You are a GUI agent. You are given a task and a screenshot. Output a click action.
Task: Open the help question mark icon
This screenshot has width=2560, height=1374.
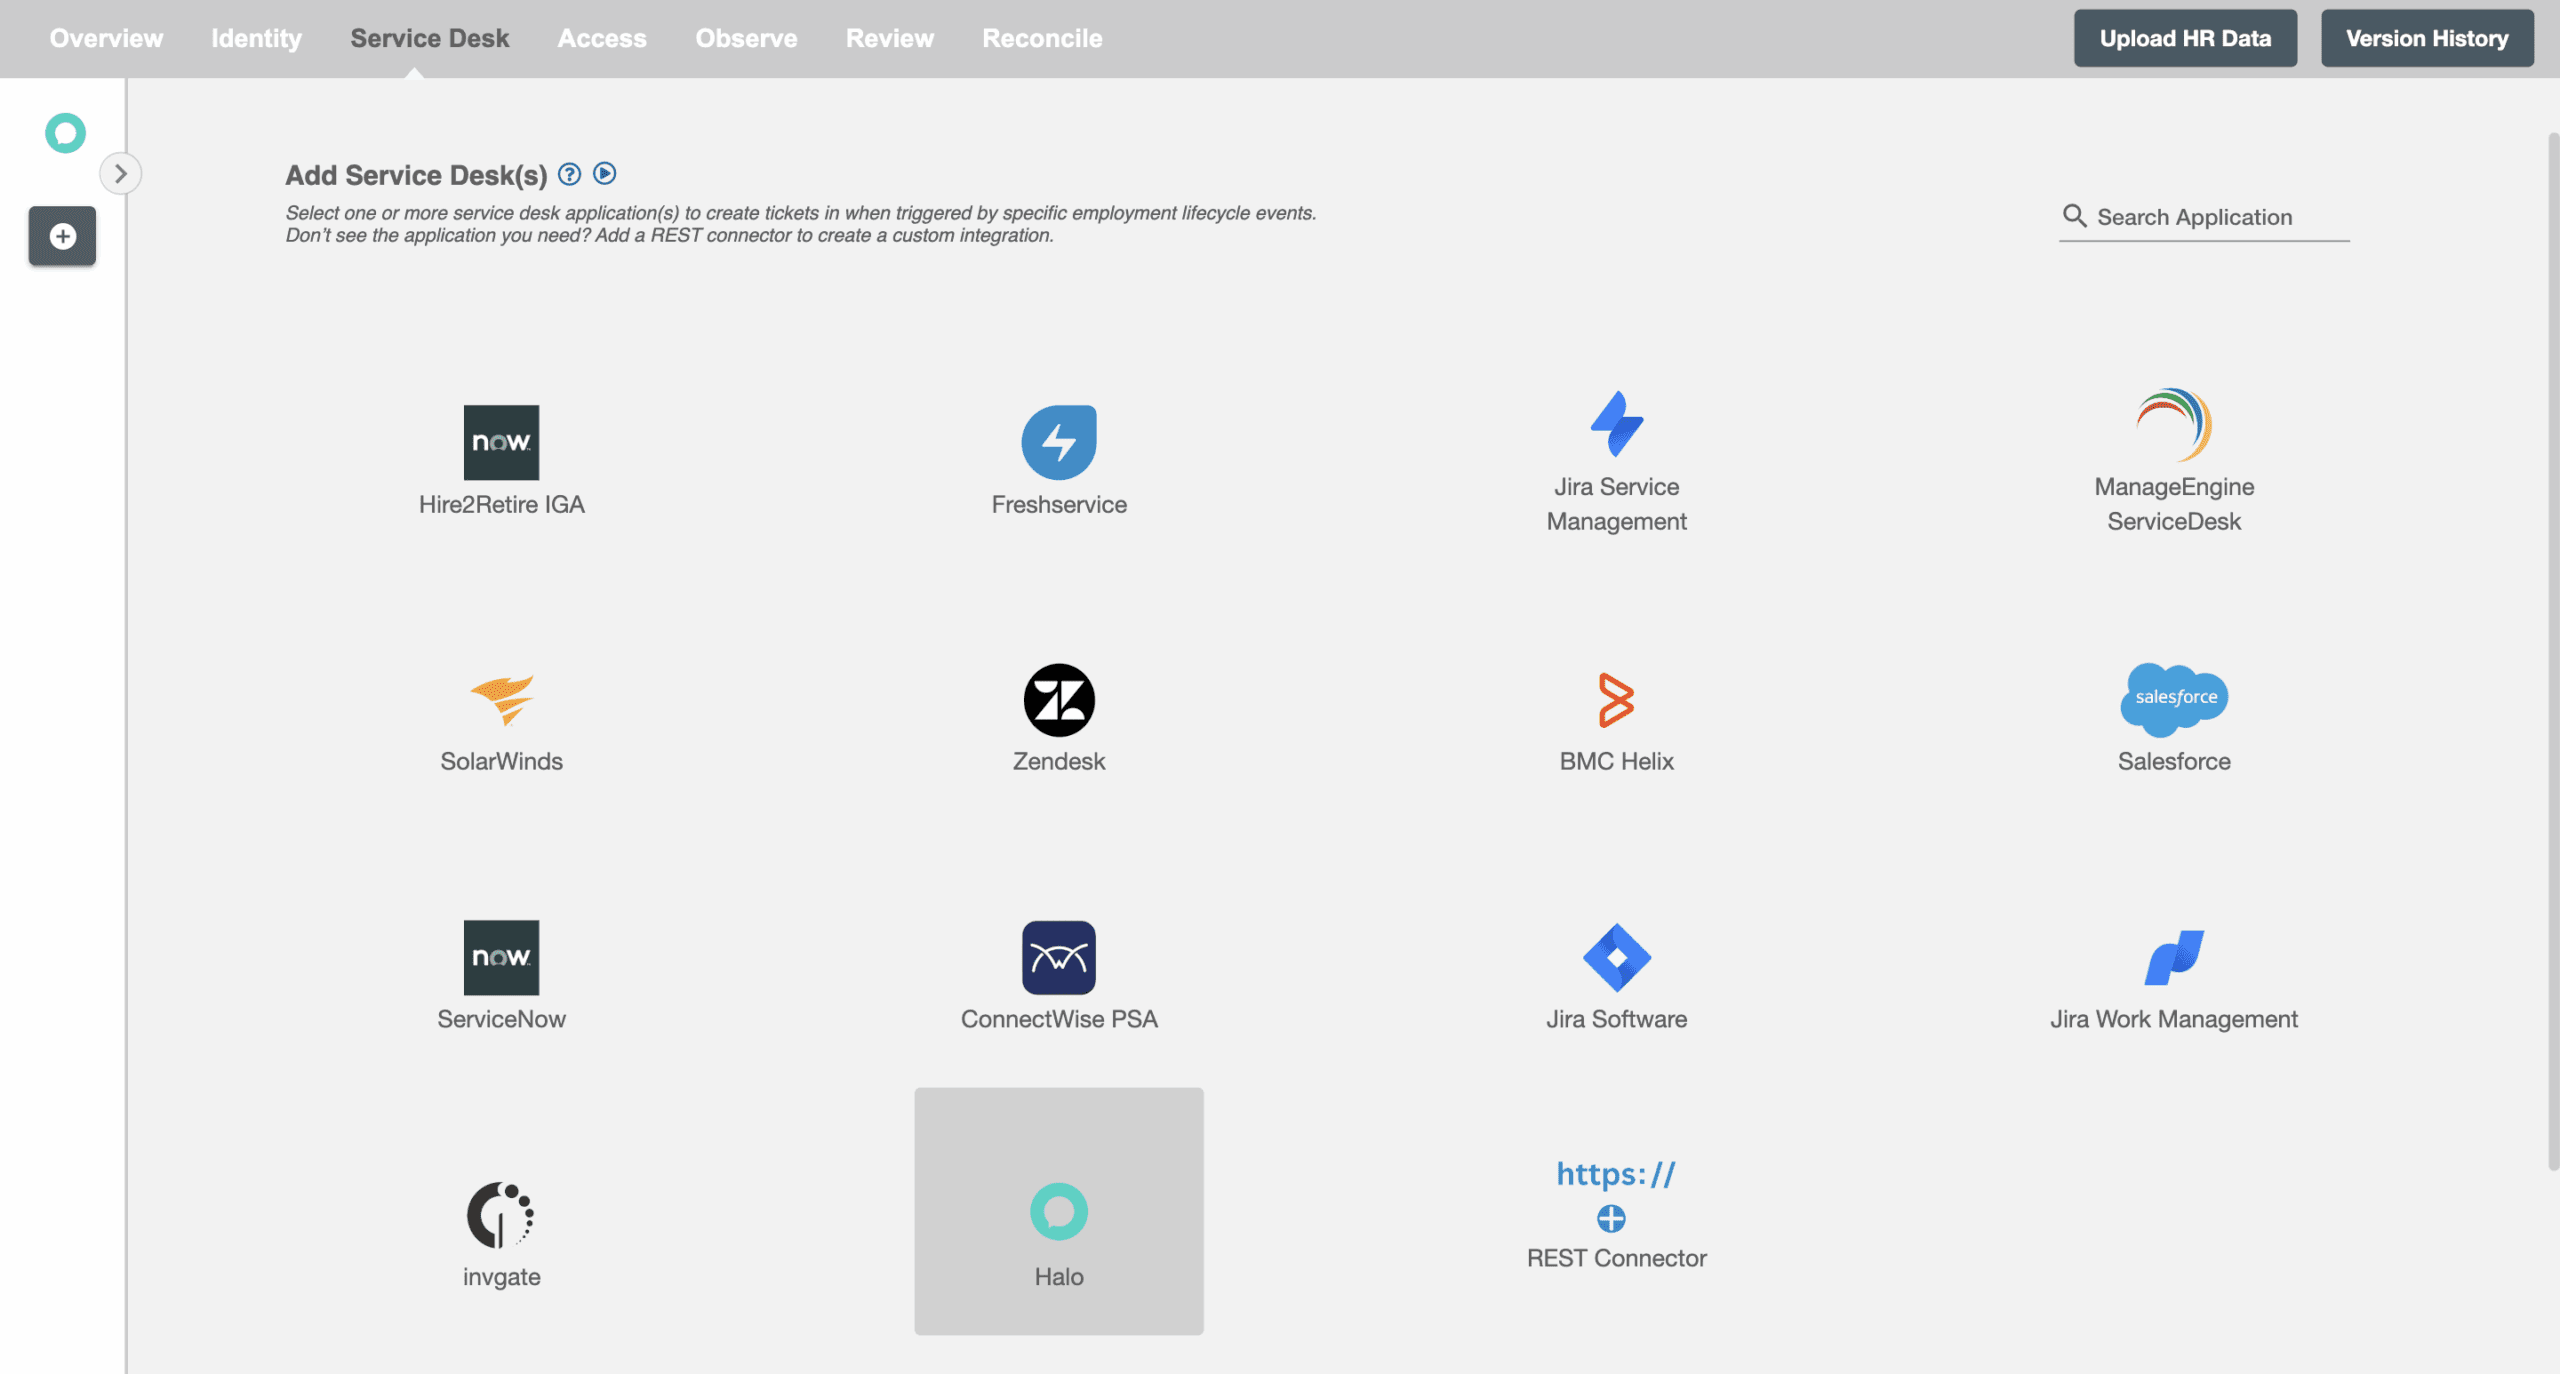569,174
